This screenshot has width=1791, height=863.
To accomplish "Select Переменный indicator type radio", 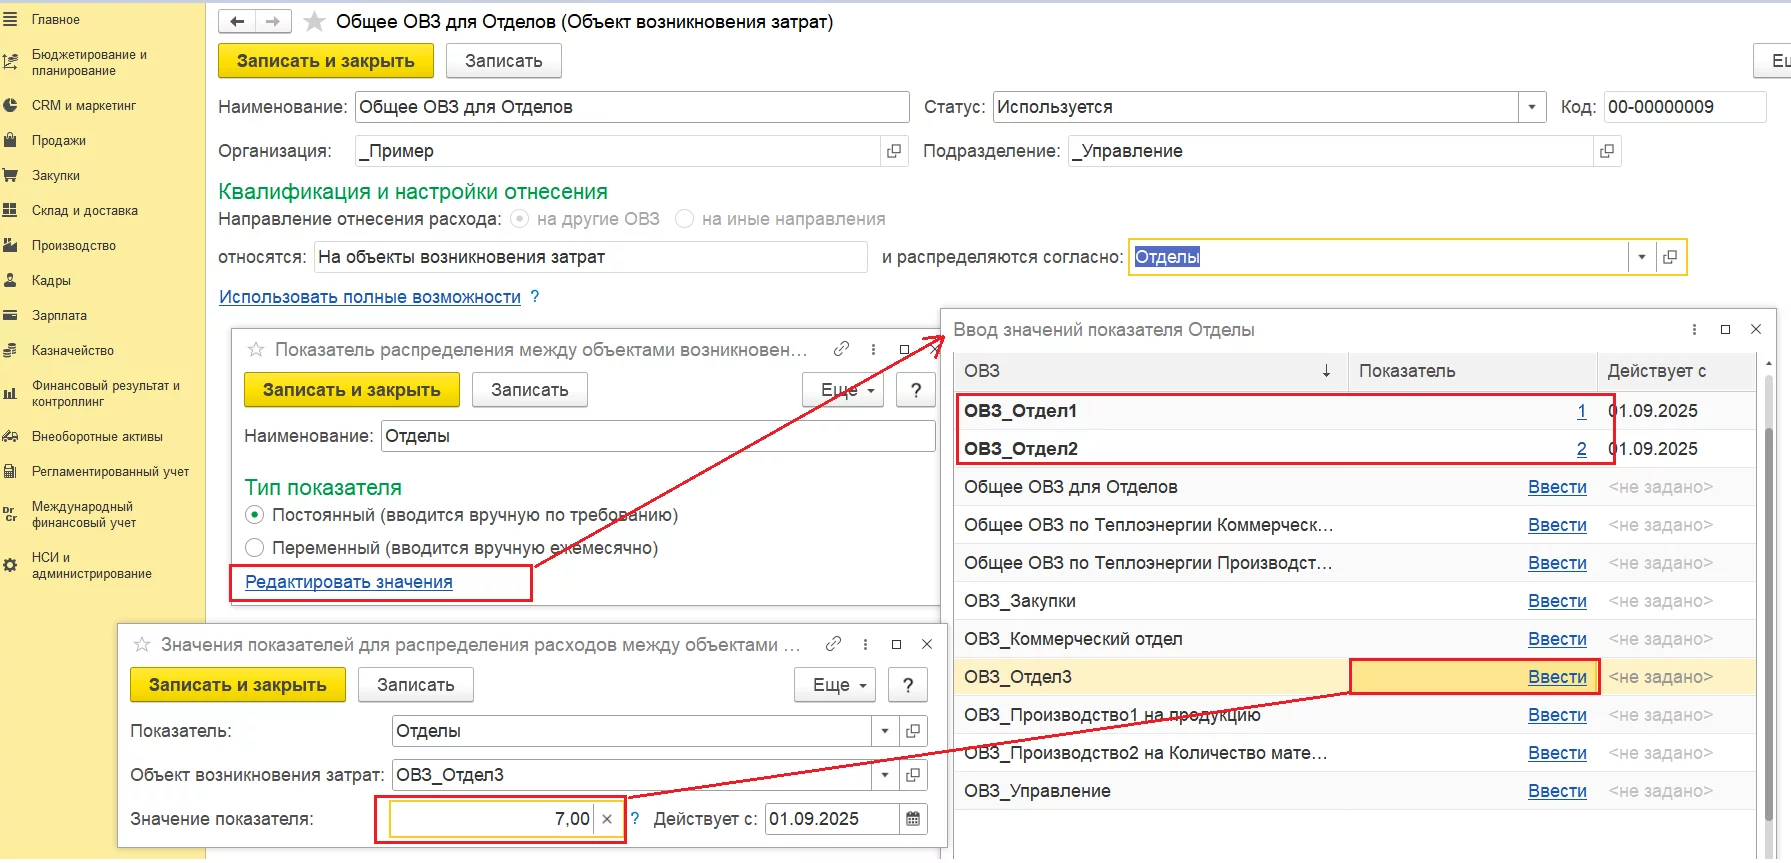I will coord(255,548).
